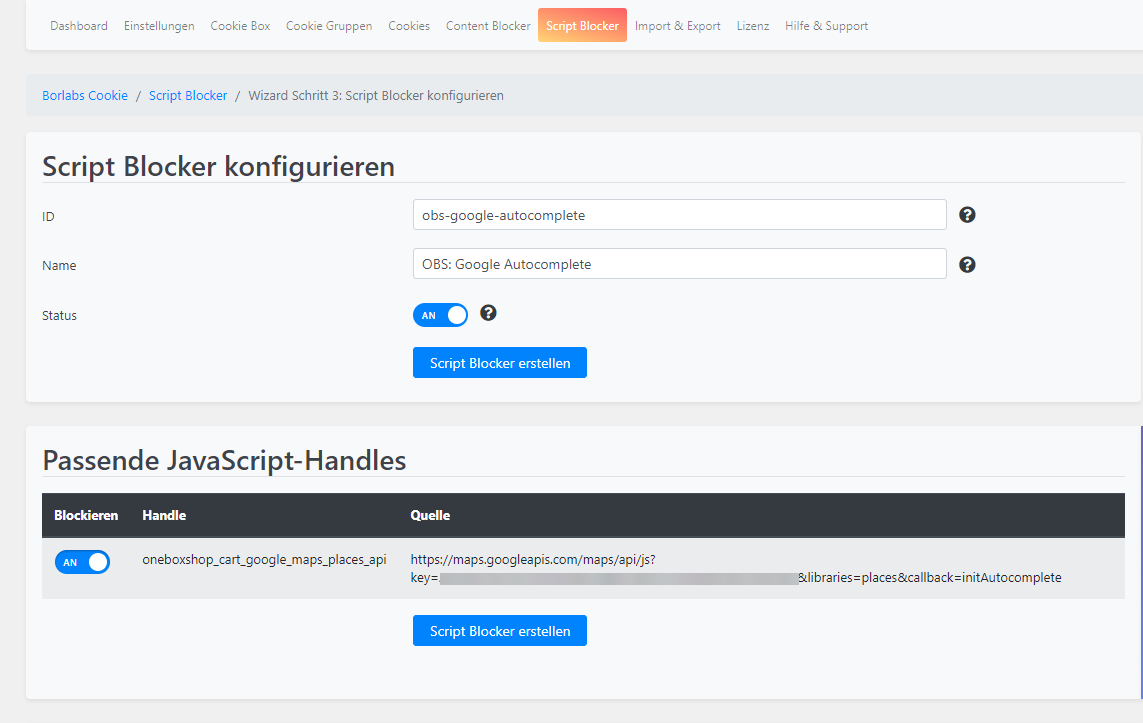Focus the ID input field

click(x=679, y=215)
